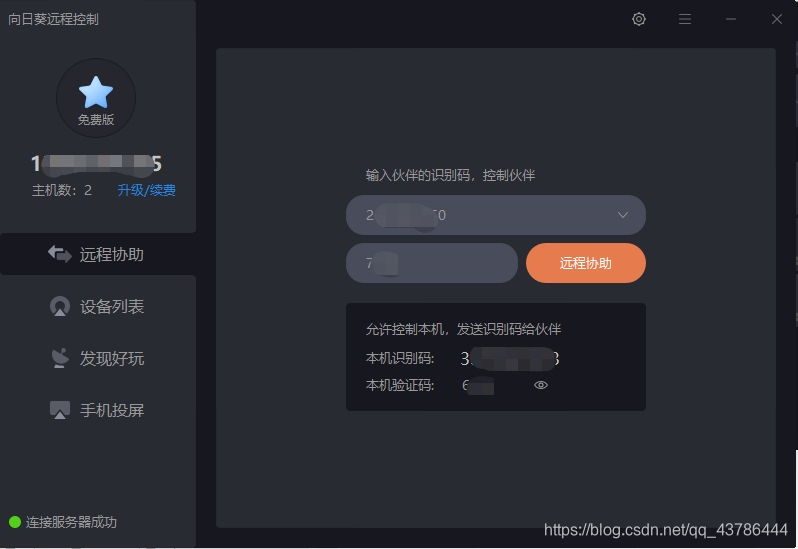The height and width of the screenshot is (549, 798).
Task: Open the 手机投屏 tab
Action: click(98, 410)
